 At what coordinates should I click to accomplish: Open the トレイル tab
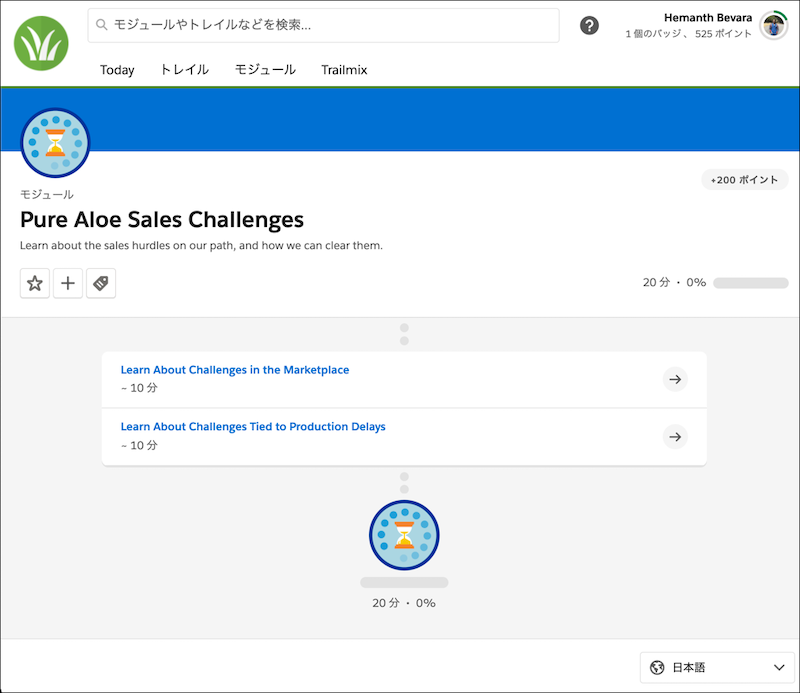(x=185, y=69)
